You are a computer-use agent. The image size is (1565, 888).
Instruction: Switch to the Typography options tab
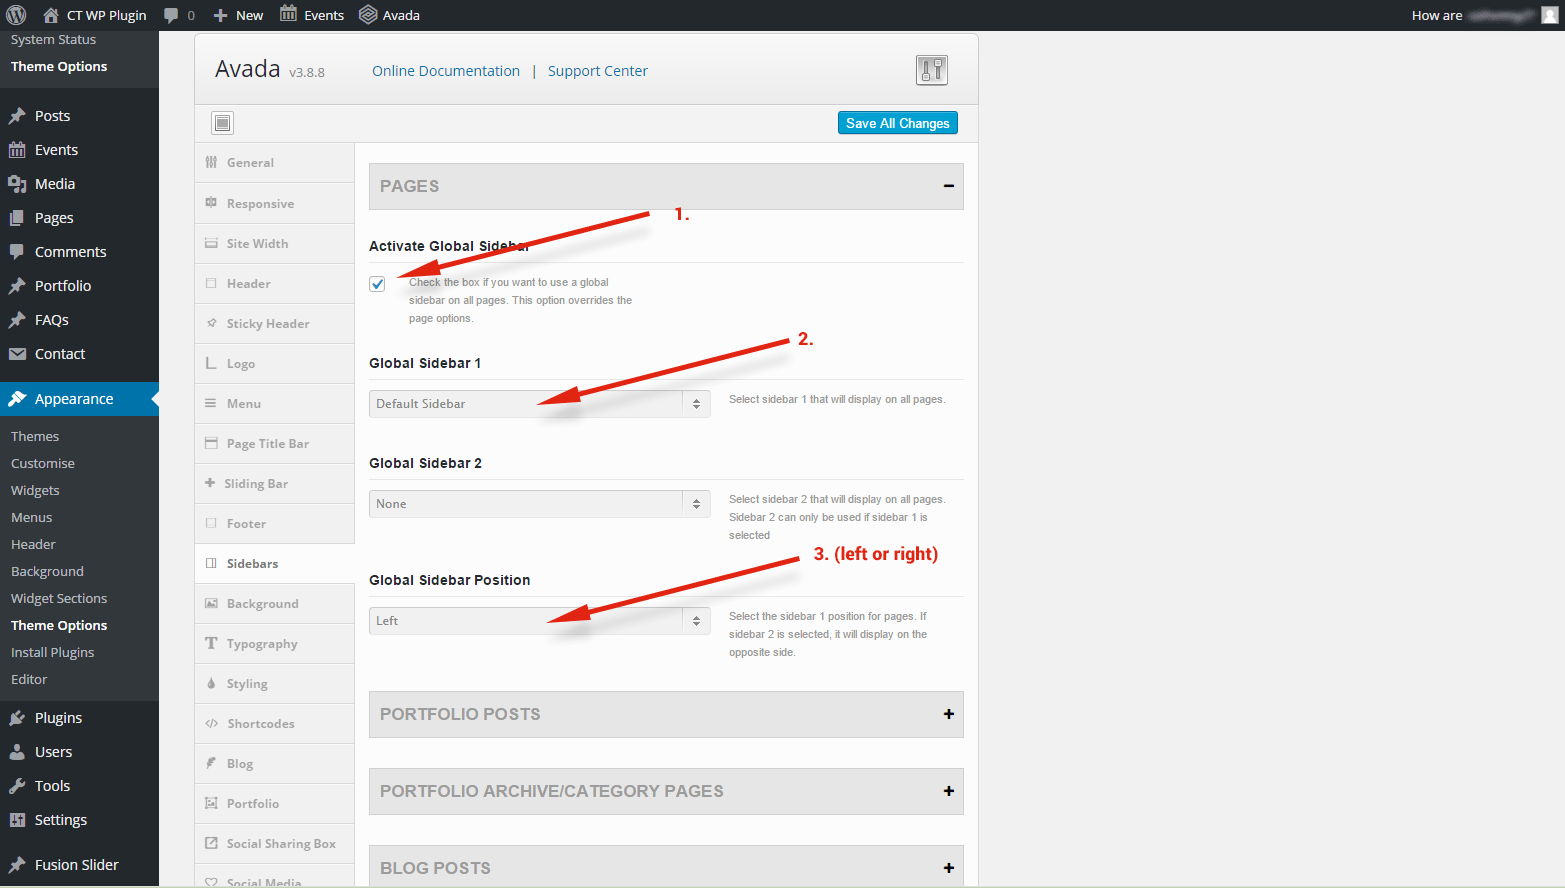[262, 644]
